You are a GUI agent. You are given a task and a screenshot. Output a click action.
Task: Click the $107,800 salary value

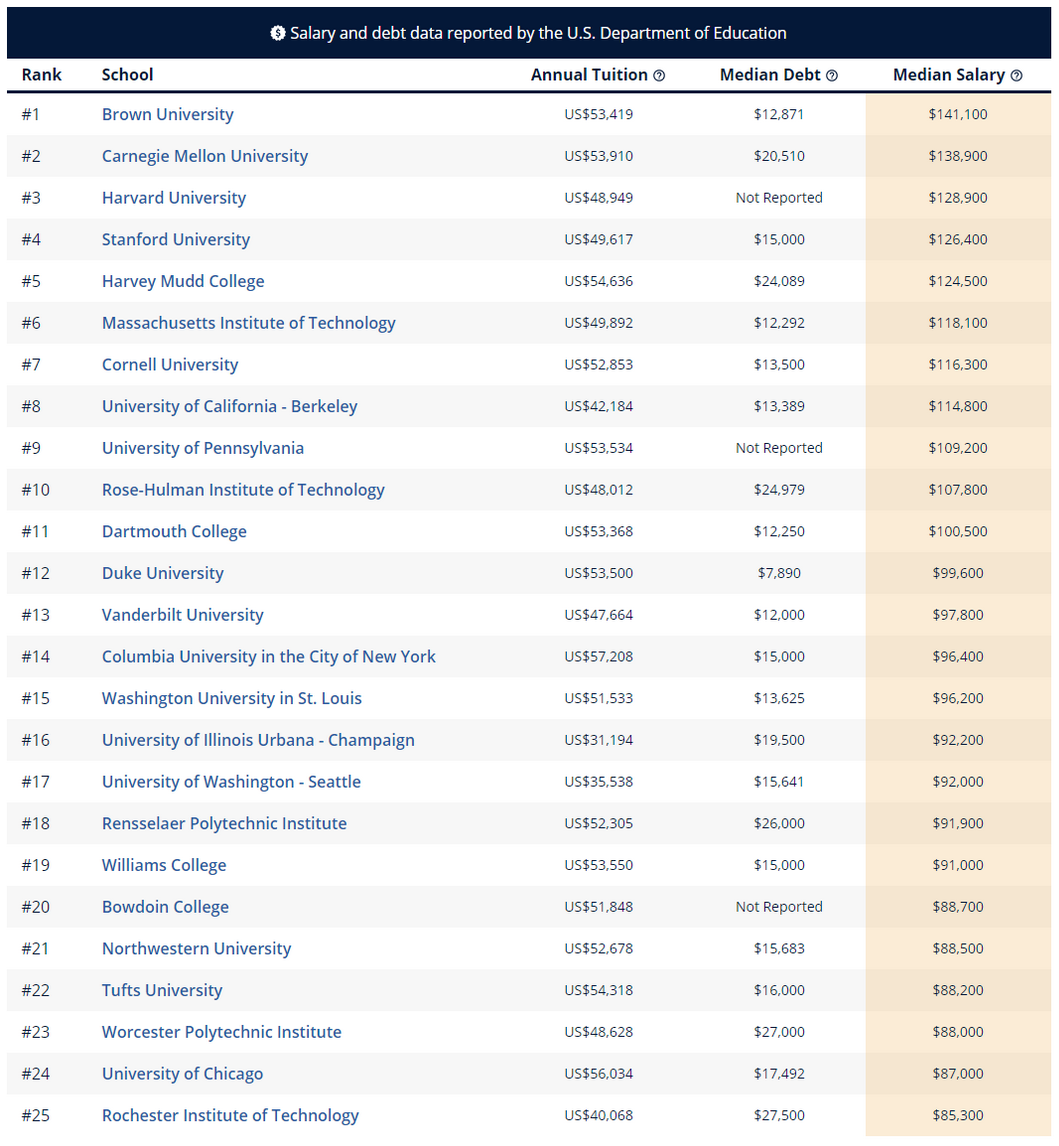pos(957,490)
